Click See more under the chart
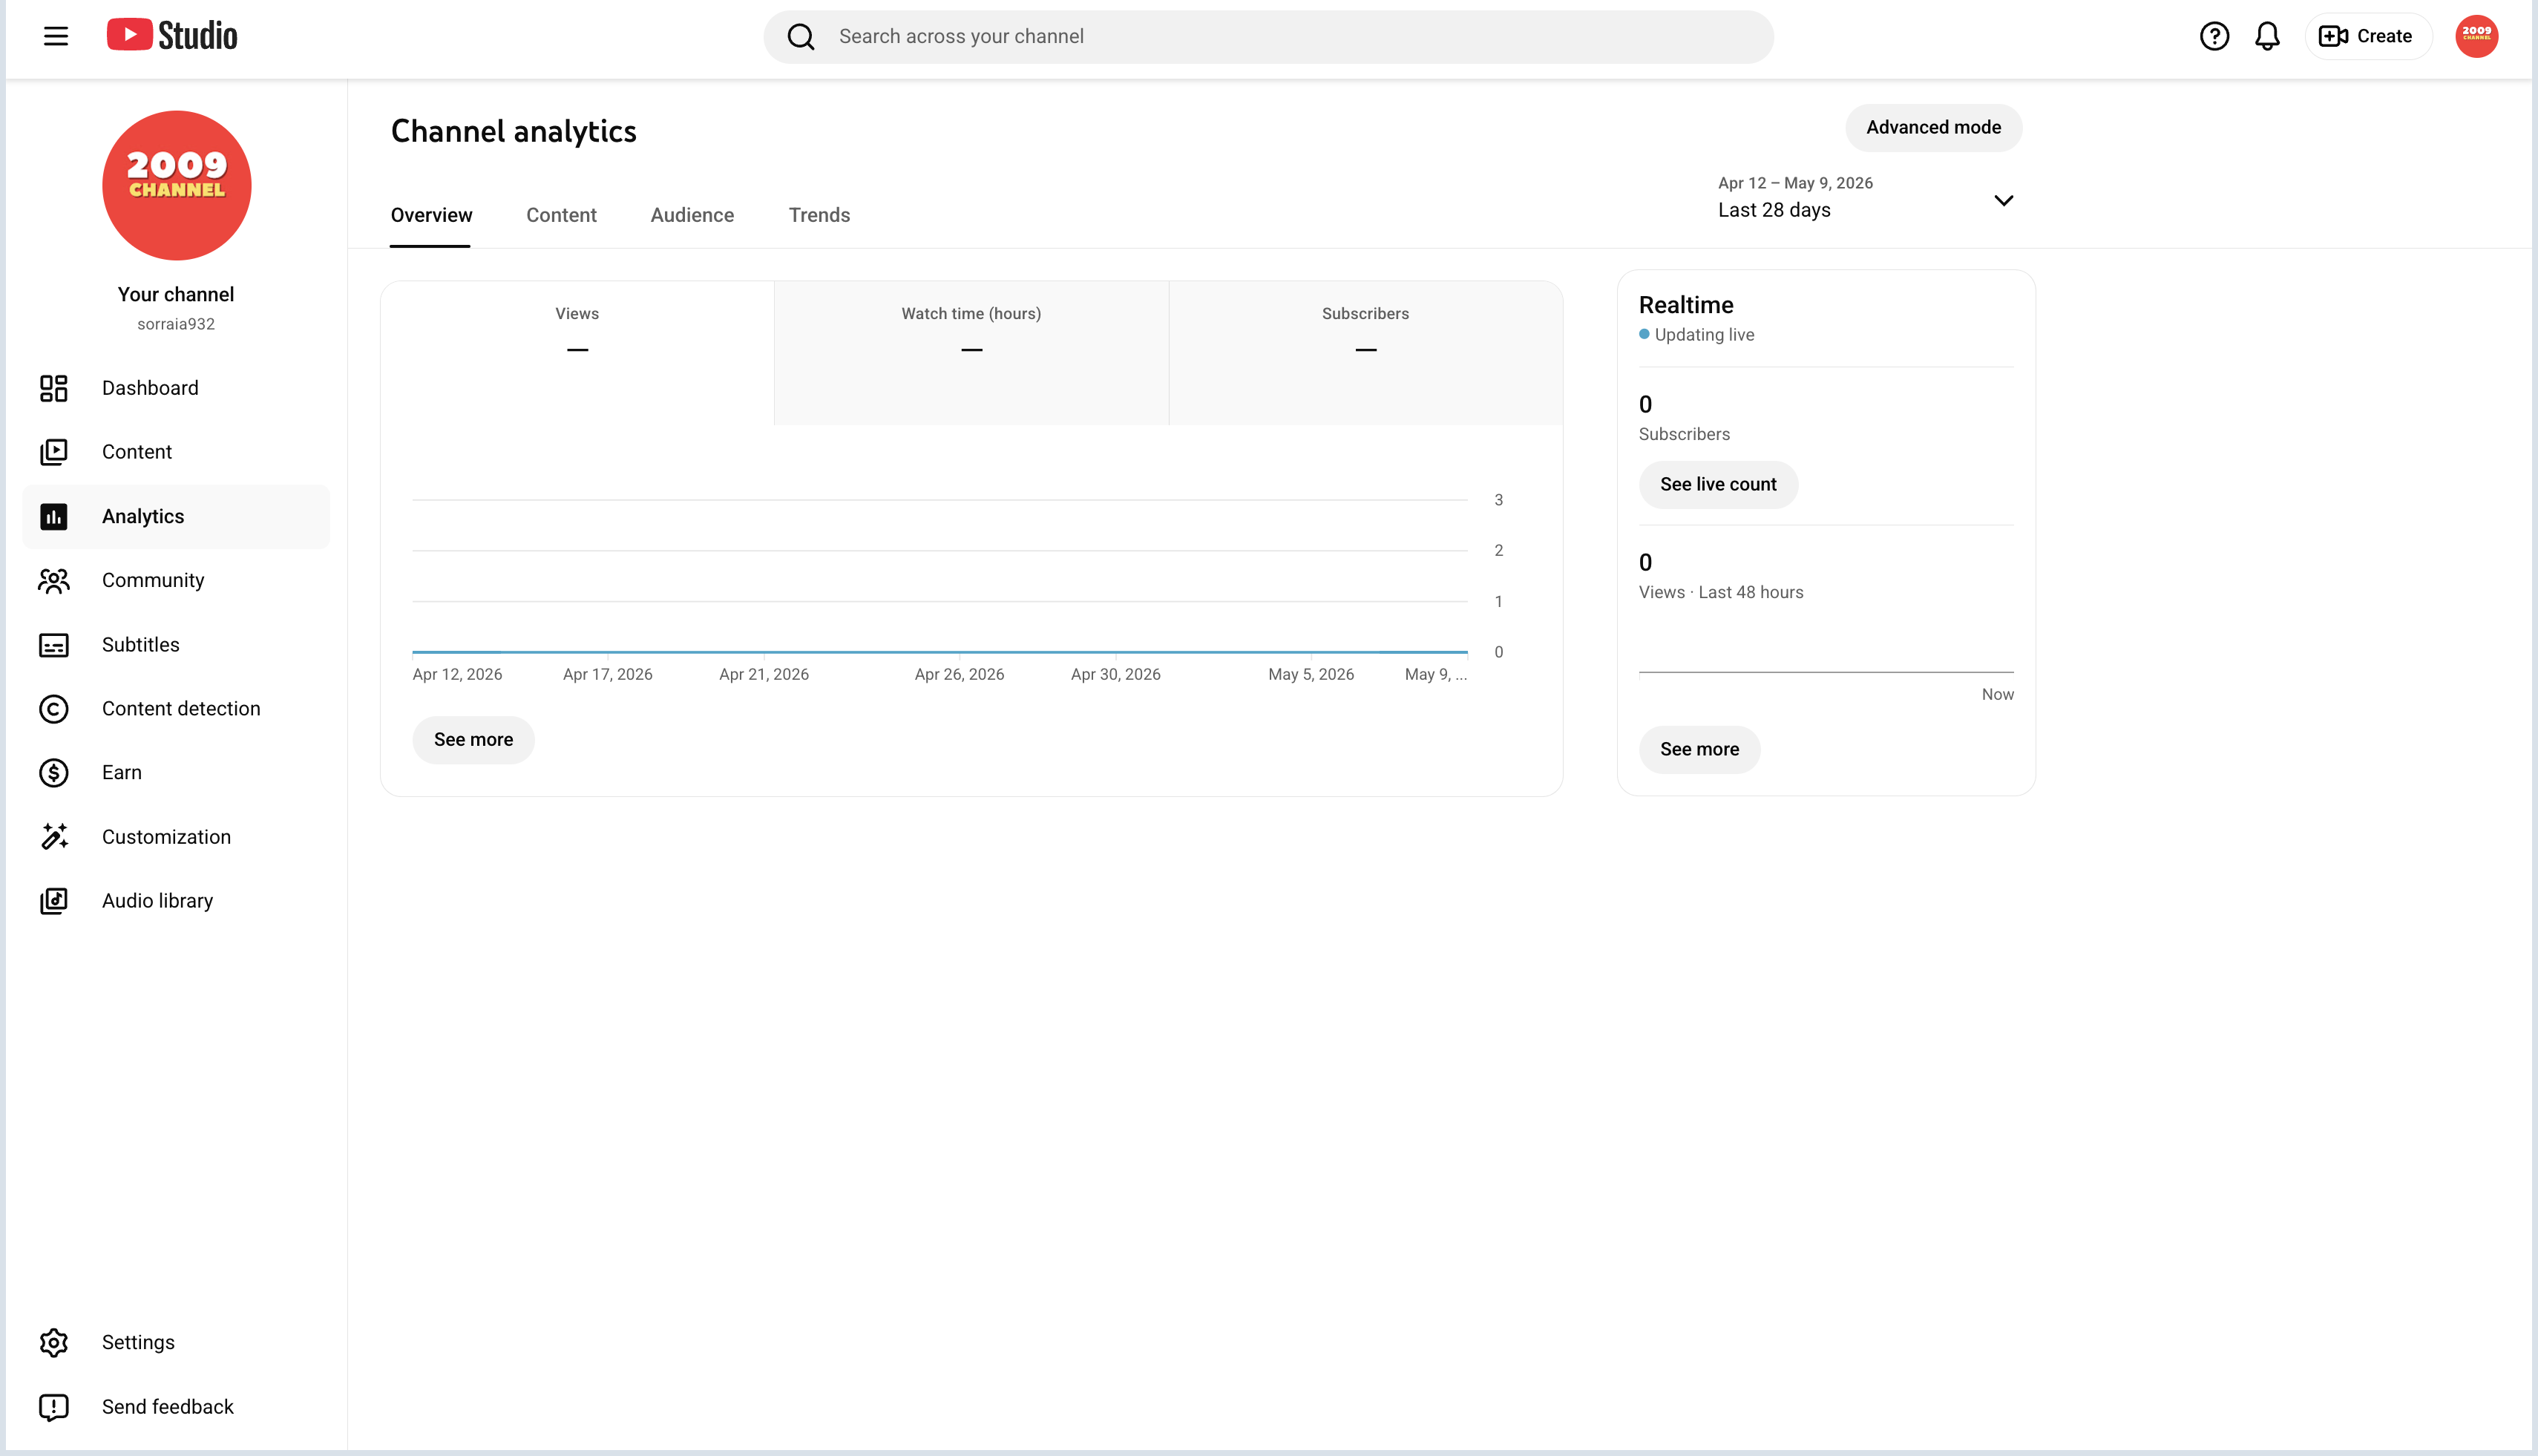The image size is (2538, 1456). [x=473, y=740]
